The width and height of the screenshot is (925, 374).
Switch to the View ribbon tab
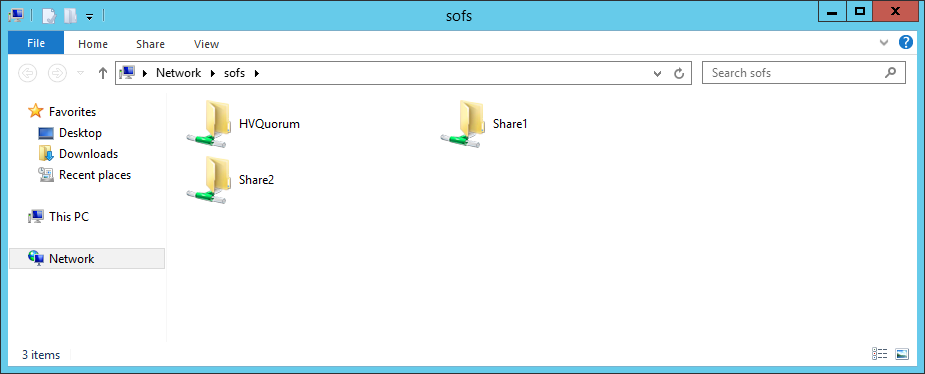206,44
